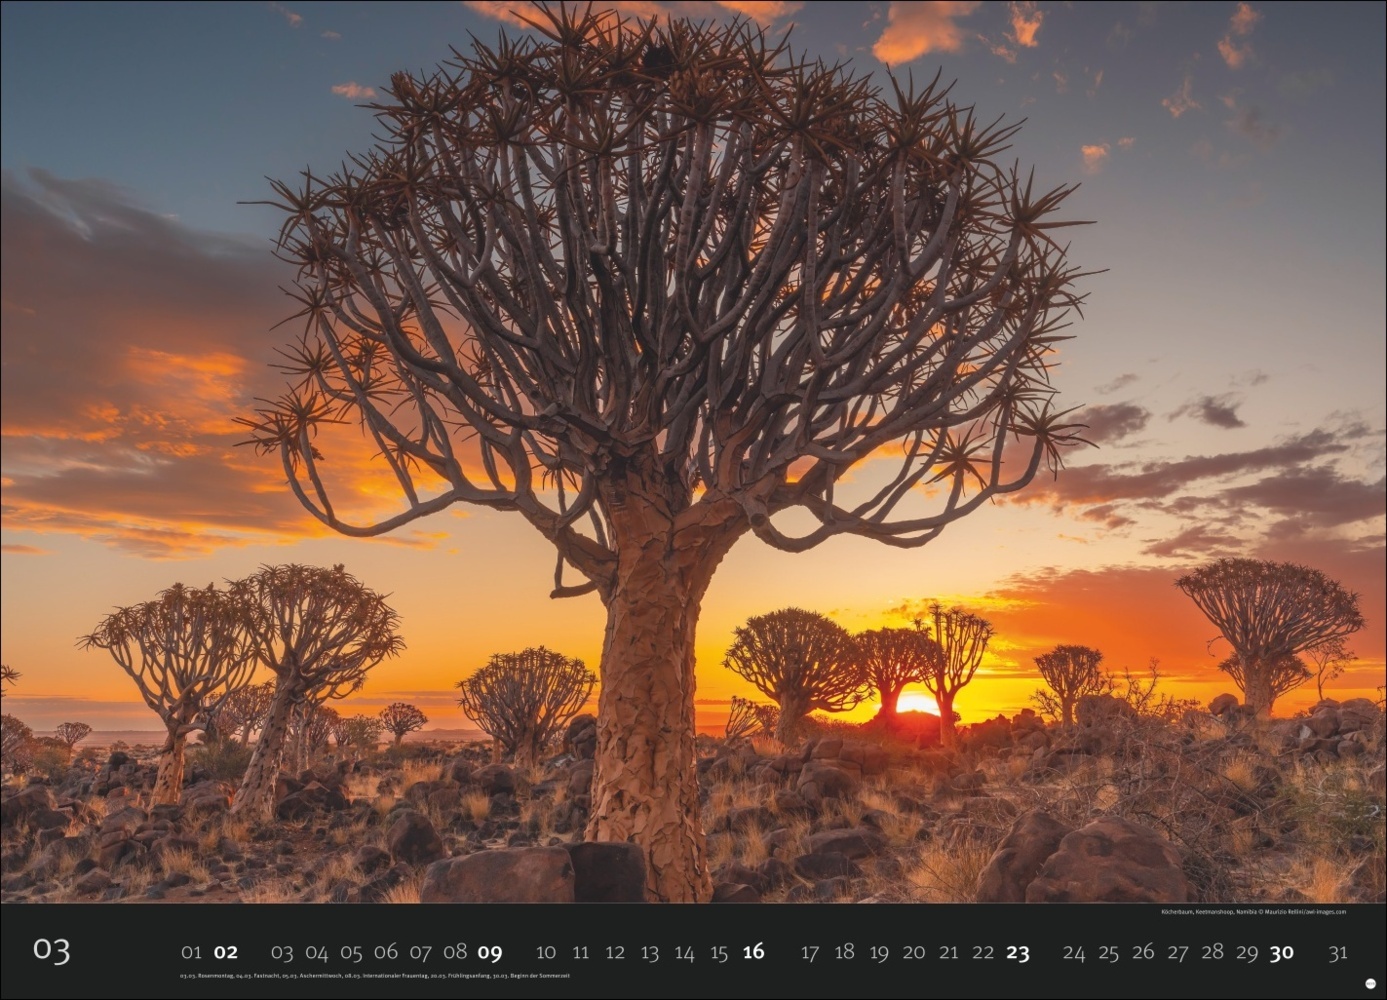The image size is (1387, 1000).
Task: Select day 12 in the calendar strip
Action: point(615,953)
